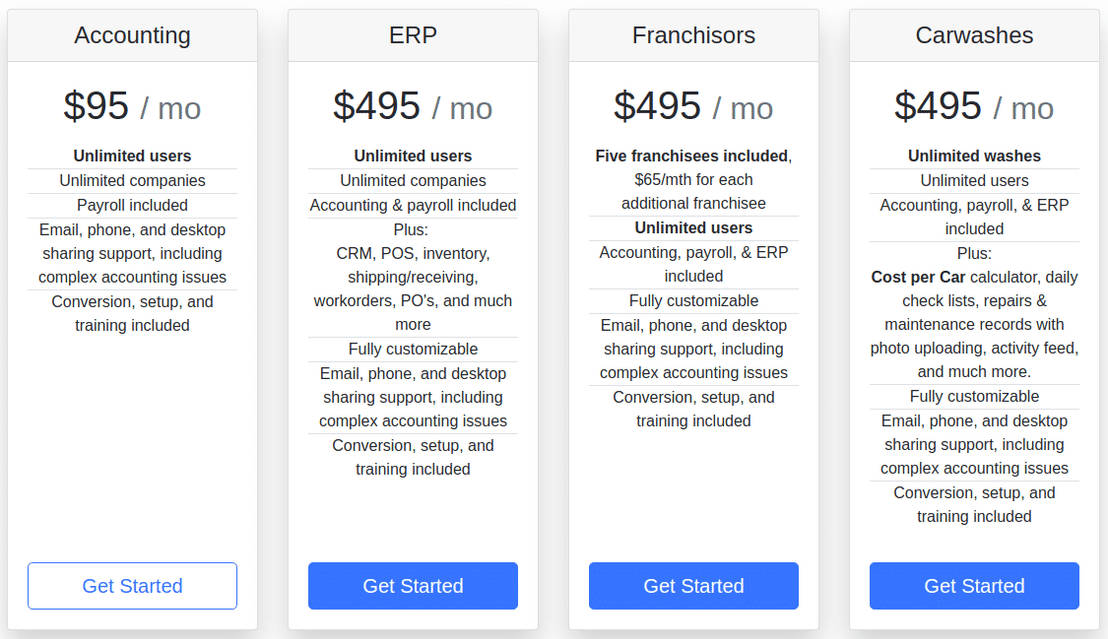Image resolution: width=1108 pixels, height=639 pixels.
Task: Click the ERP card header
Action: 412,35
